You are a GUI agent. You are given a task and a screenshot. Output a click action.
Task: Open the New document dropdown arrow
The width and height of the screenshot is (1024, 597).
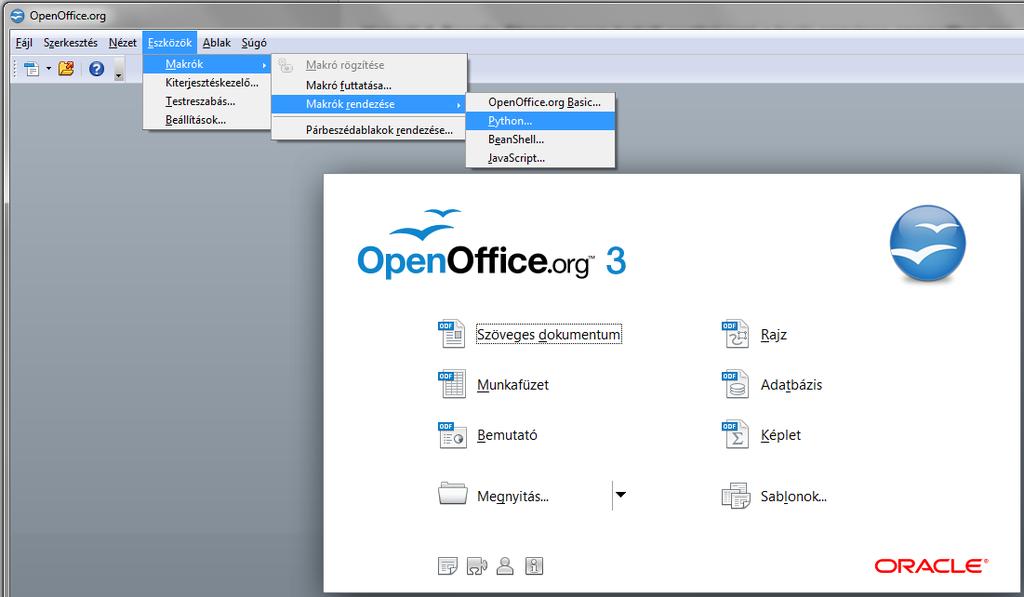tap(48, 68)
